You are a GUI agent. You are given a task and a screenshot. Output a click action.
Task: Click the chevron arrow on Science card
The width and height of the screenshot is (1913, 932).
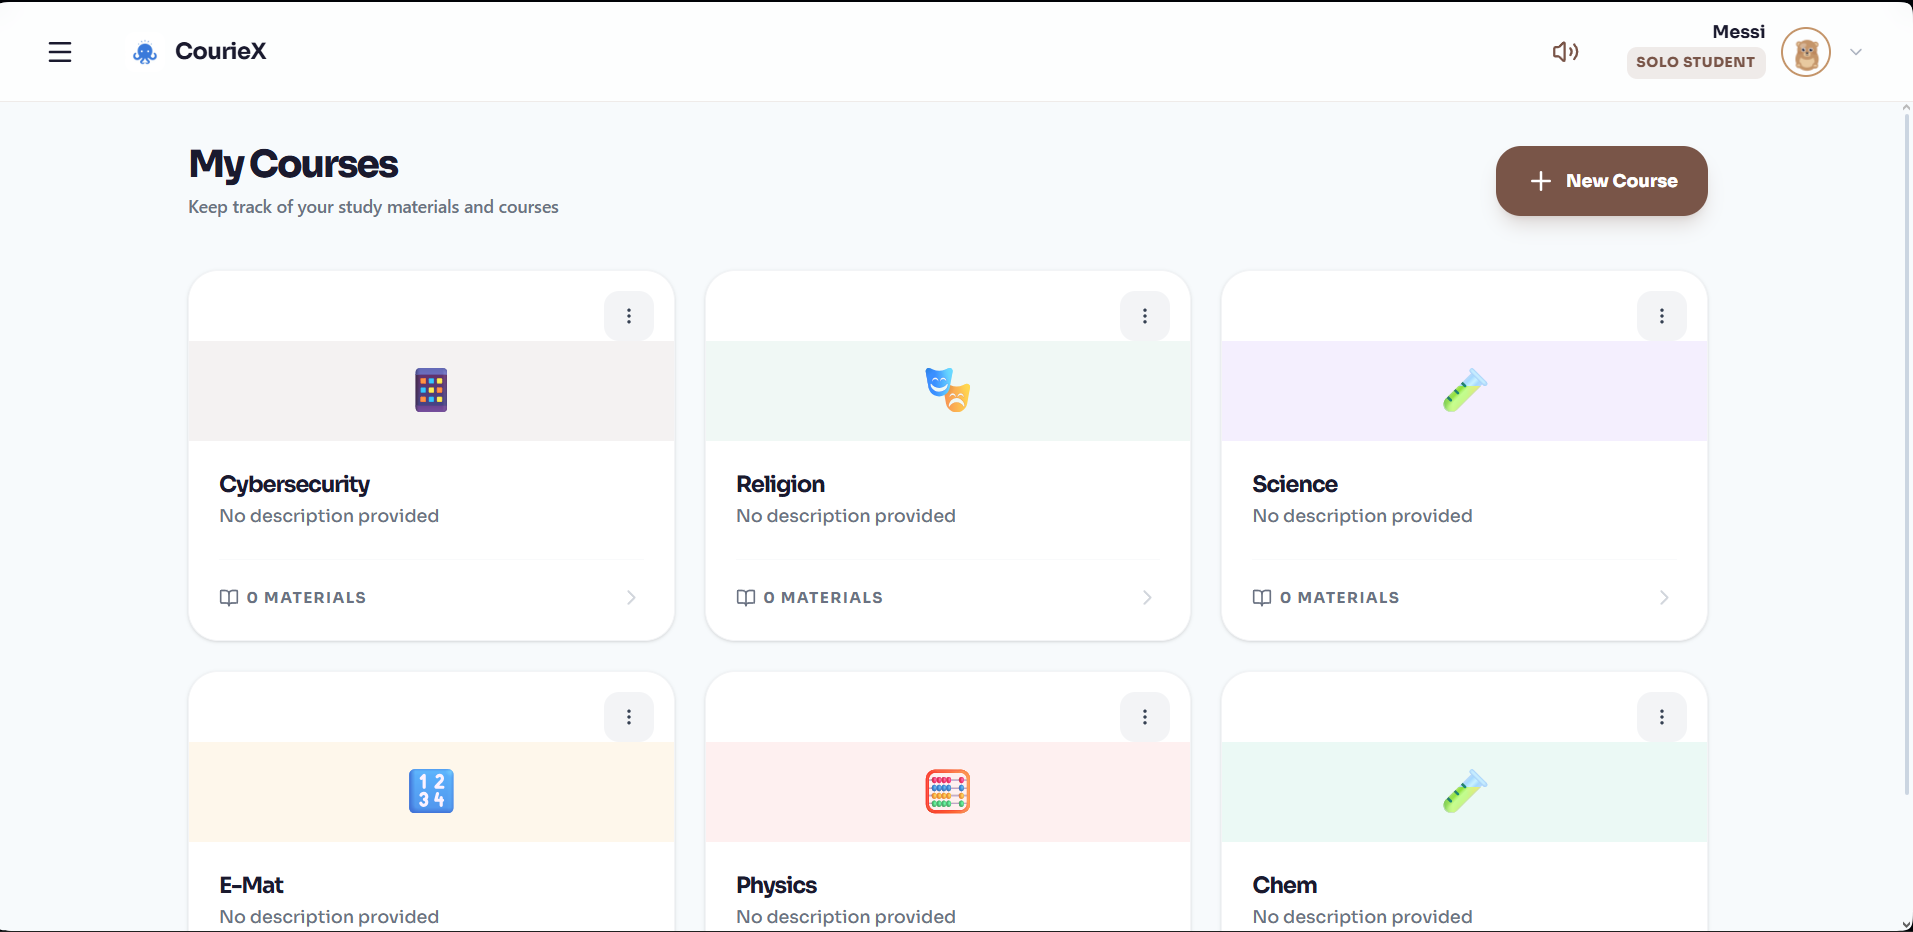point(1664,597)
